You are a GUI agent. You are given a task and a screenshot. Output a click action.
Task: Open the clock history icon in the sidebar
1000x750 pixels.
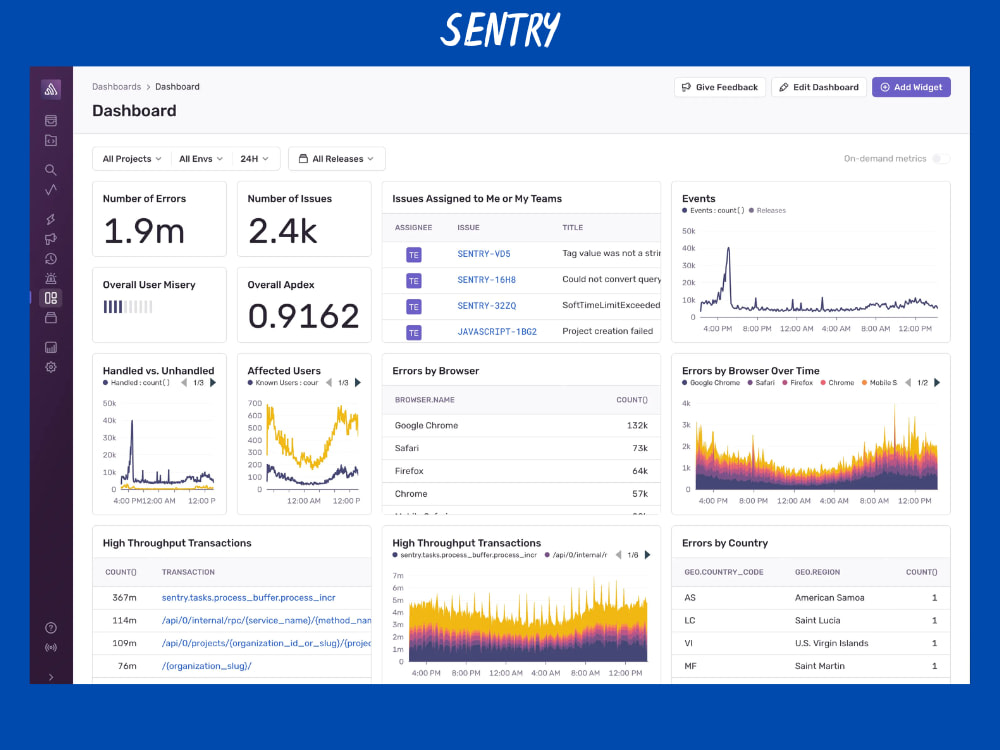click(51, 258)
